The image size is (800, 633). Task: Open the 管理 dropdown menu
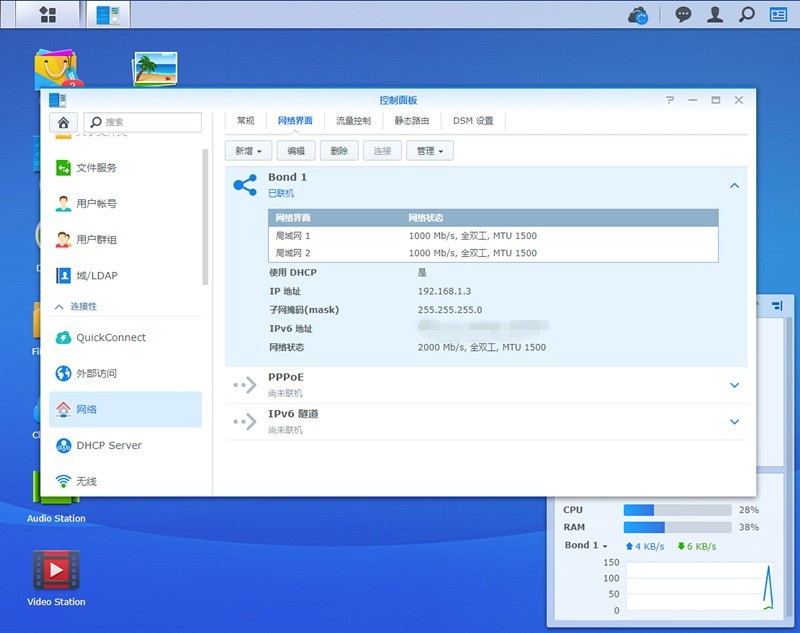430,151
